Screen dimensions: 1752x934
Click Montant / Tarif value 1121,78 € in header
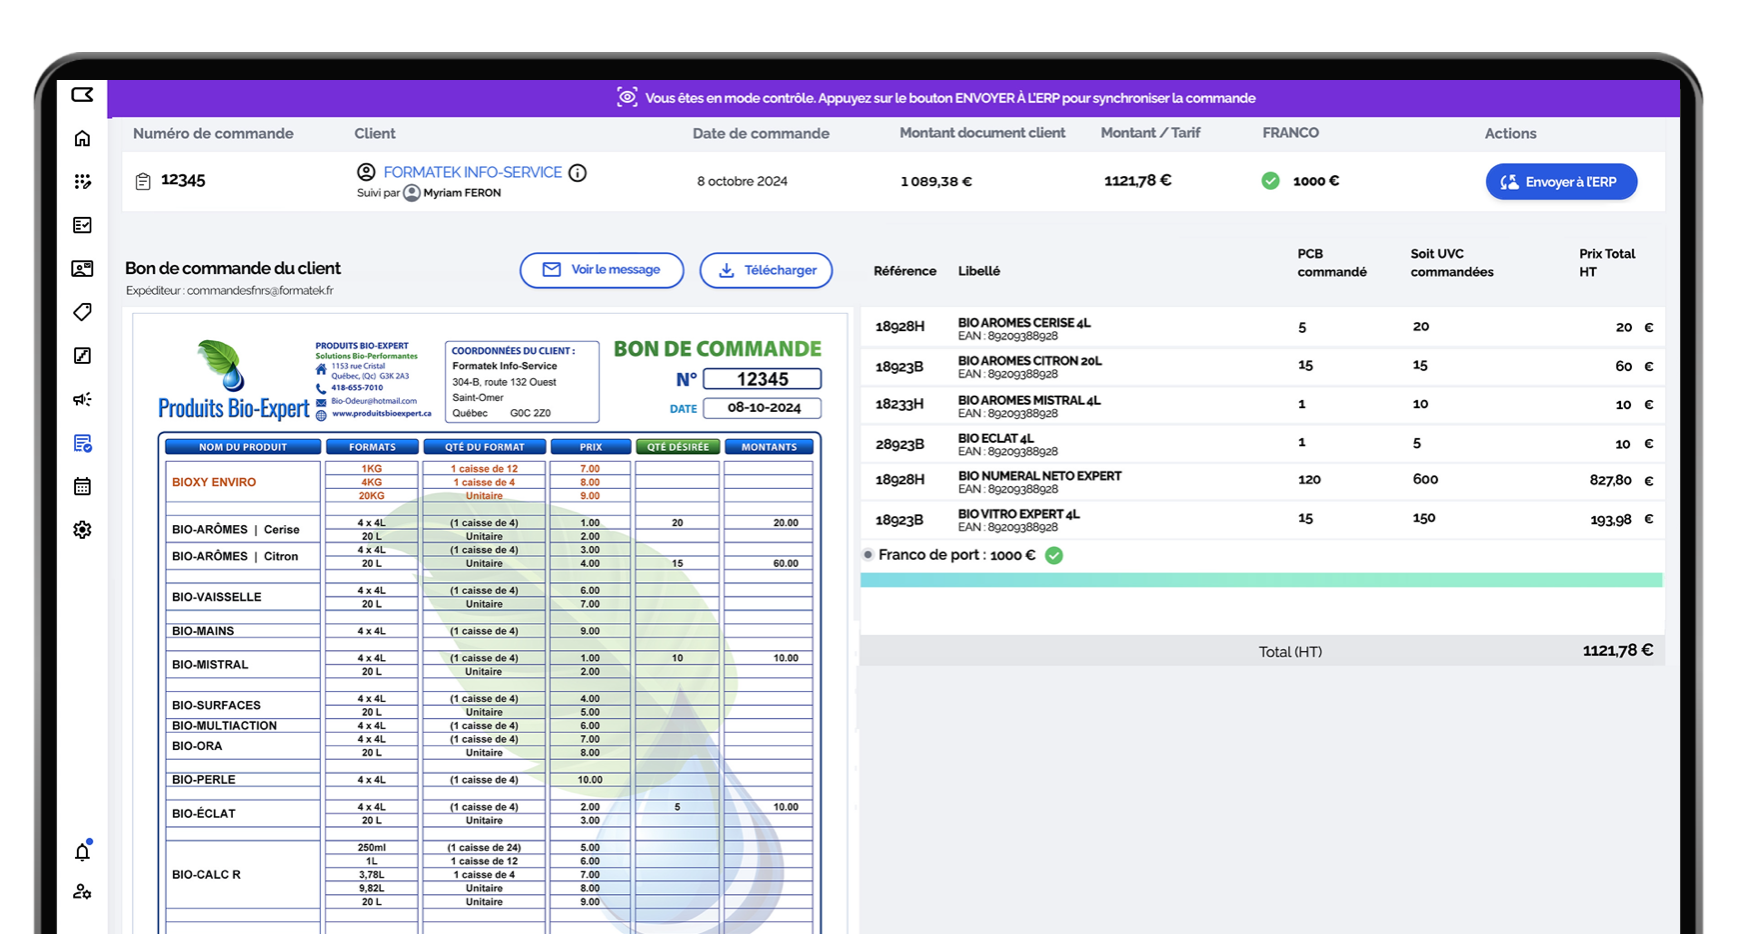coord(1137,180)
